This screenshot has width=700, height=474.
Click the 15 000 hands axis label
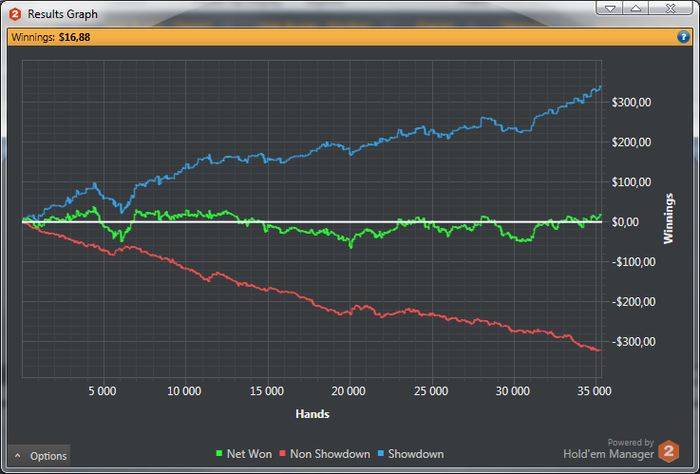[267, 391]
